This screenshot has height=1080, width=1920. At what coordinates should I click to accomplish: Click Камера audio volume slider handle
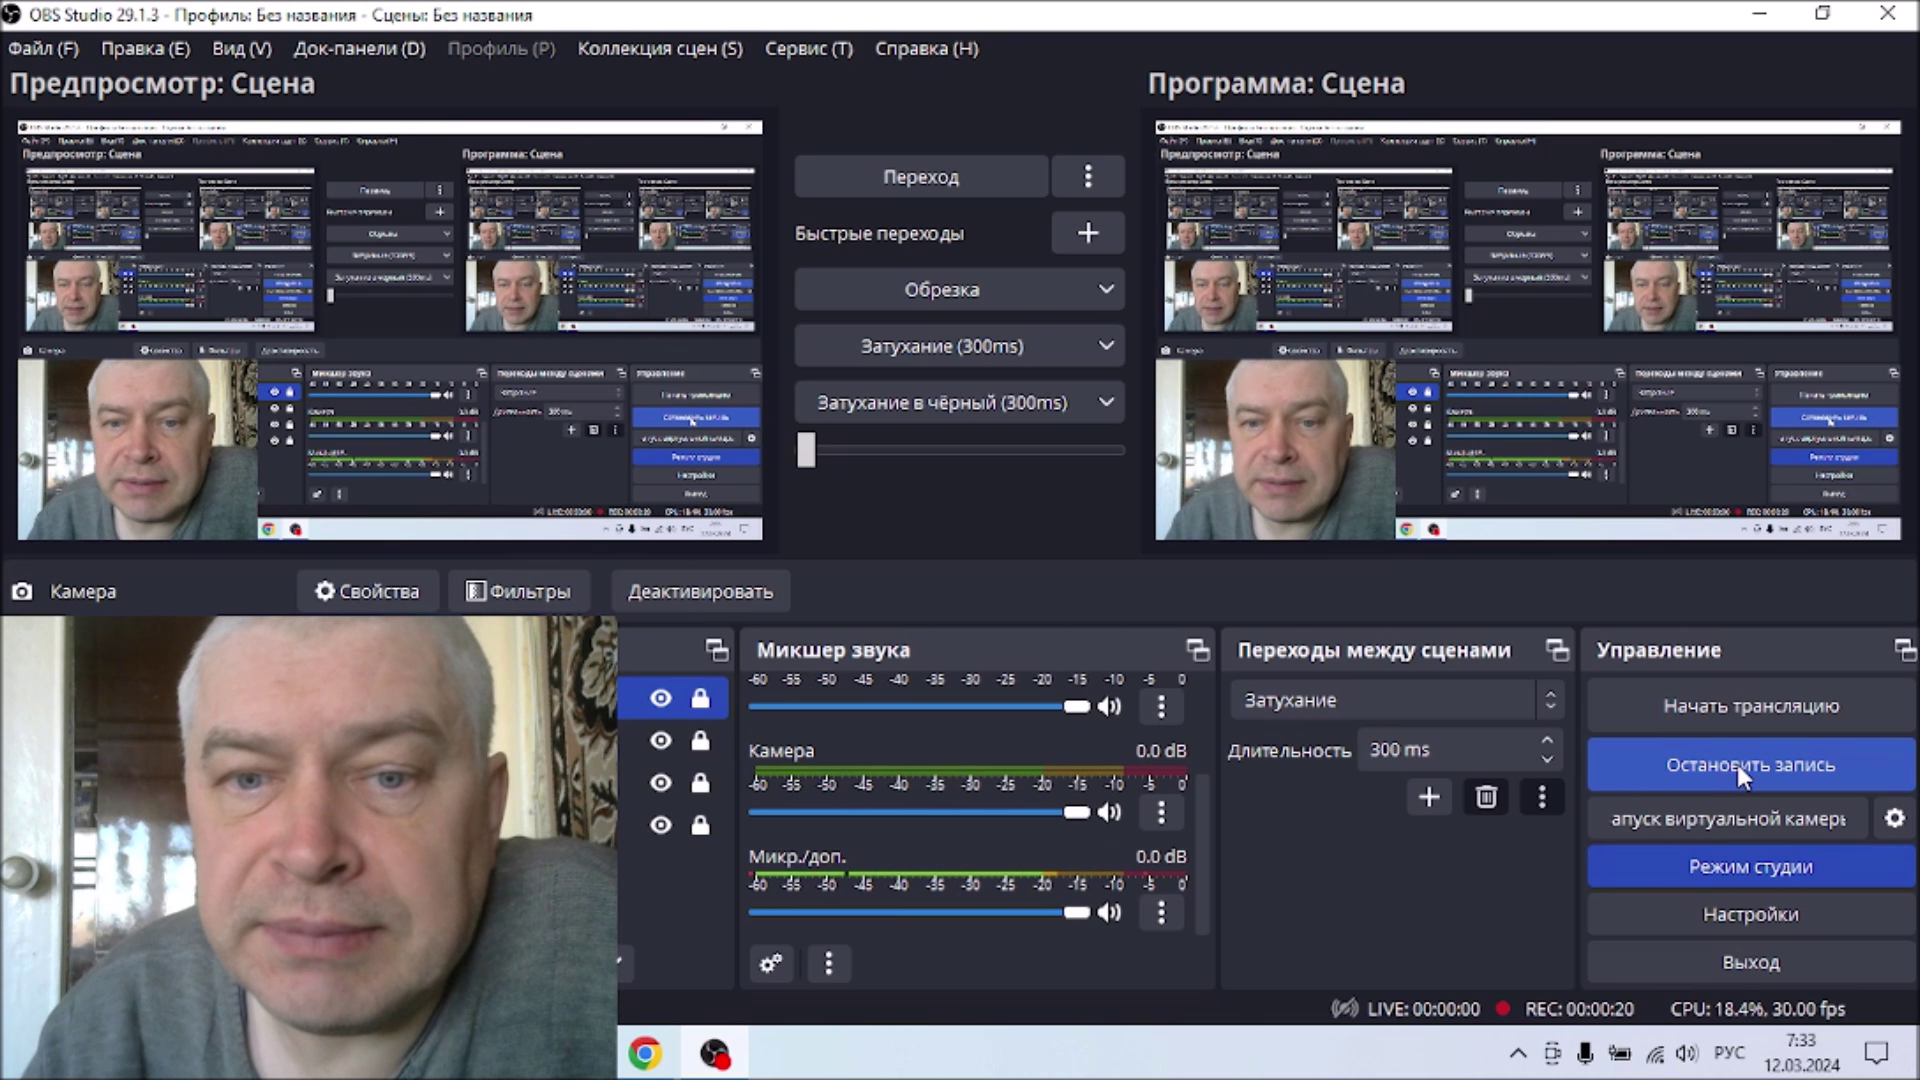pyautogui.click(x=1076, y=812)
